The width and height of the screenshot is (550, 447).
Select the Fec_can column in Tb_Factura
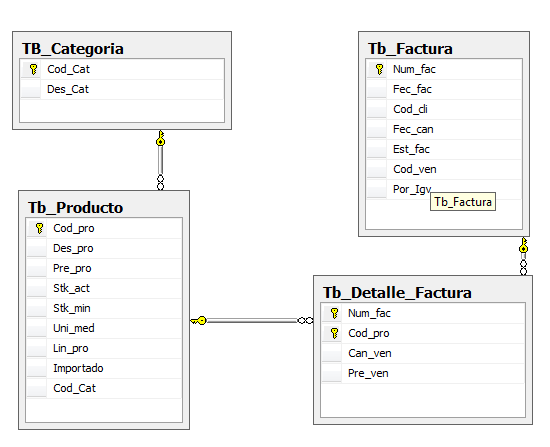[444, 129]
